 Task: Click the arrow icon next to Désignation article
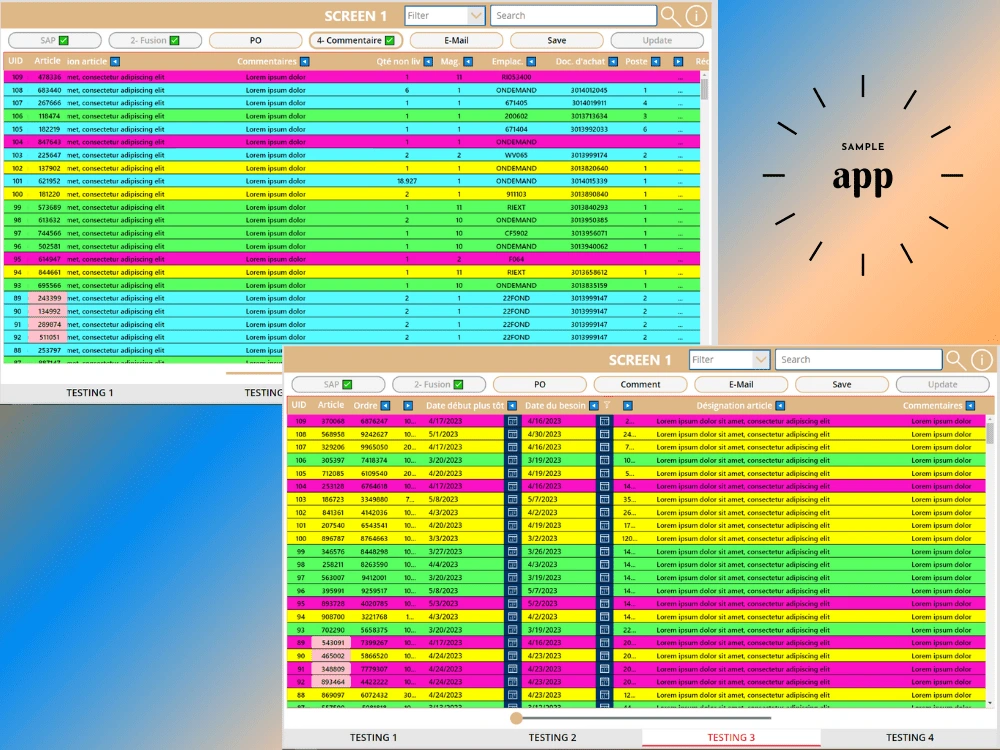coord(781,406)
